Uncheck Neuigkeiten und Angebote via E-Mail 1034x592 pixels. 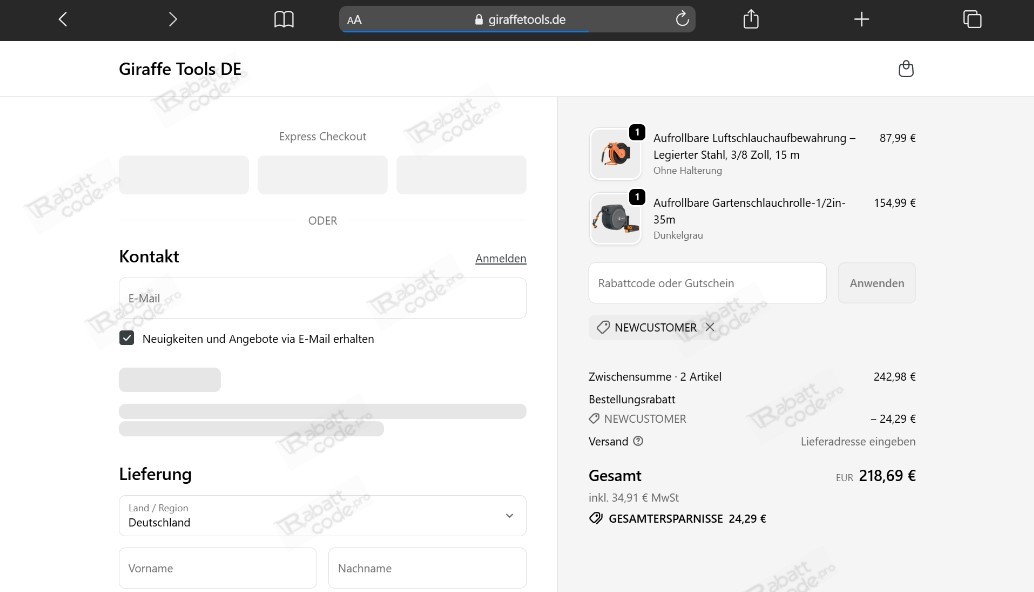pos(127,338)
